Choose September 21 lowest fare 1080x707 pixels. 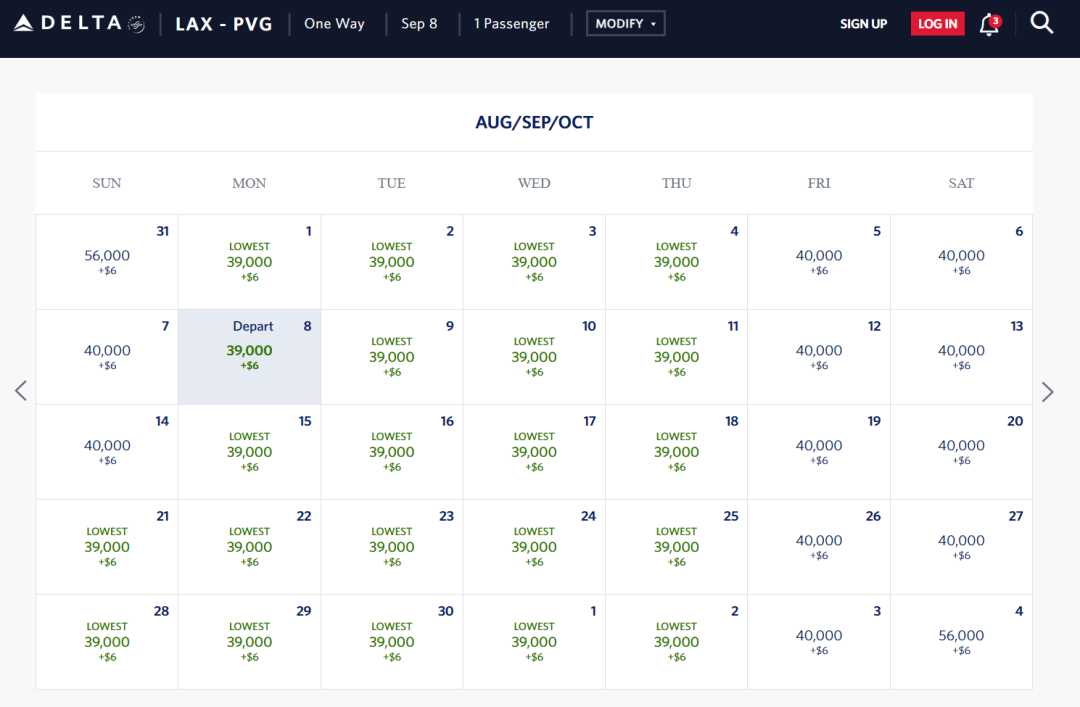pos(107,546)
